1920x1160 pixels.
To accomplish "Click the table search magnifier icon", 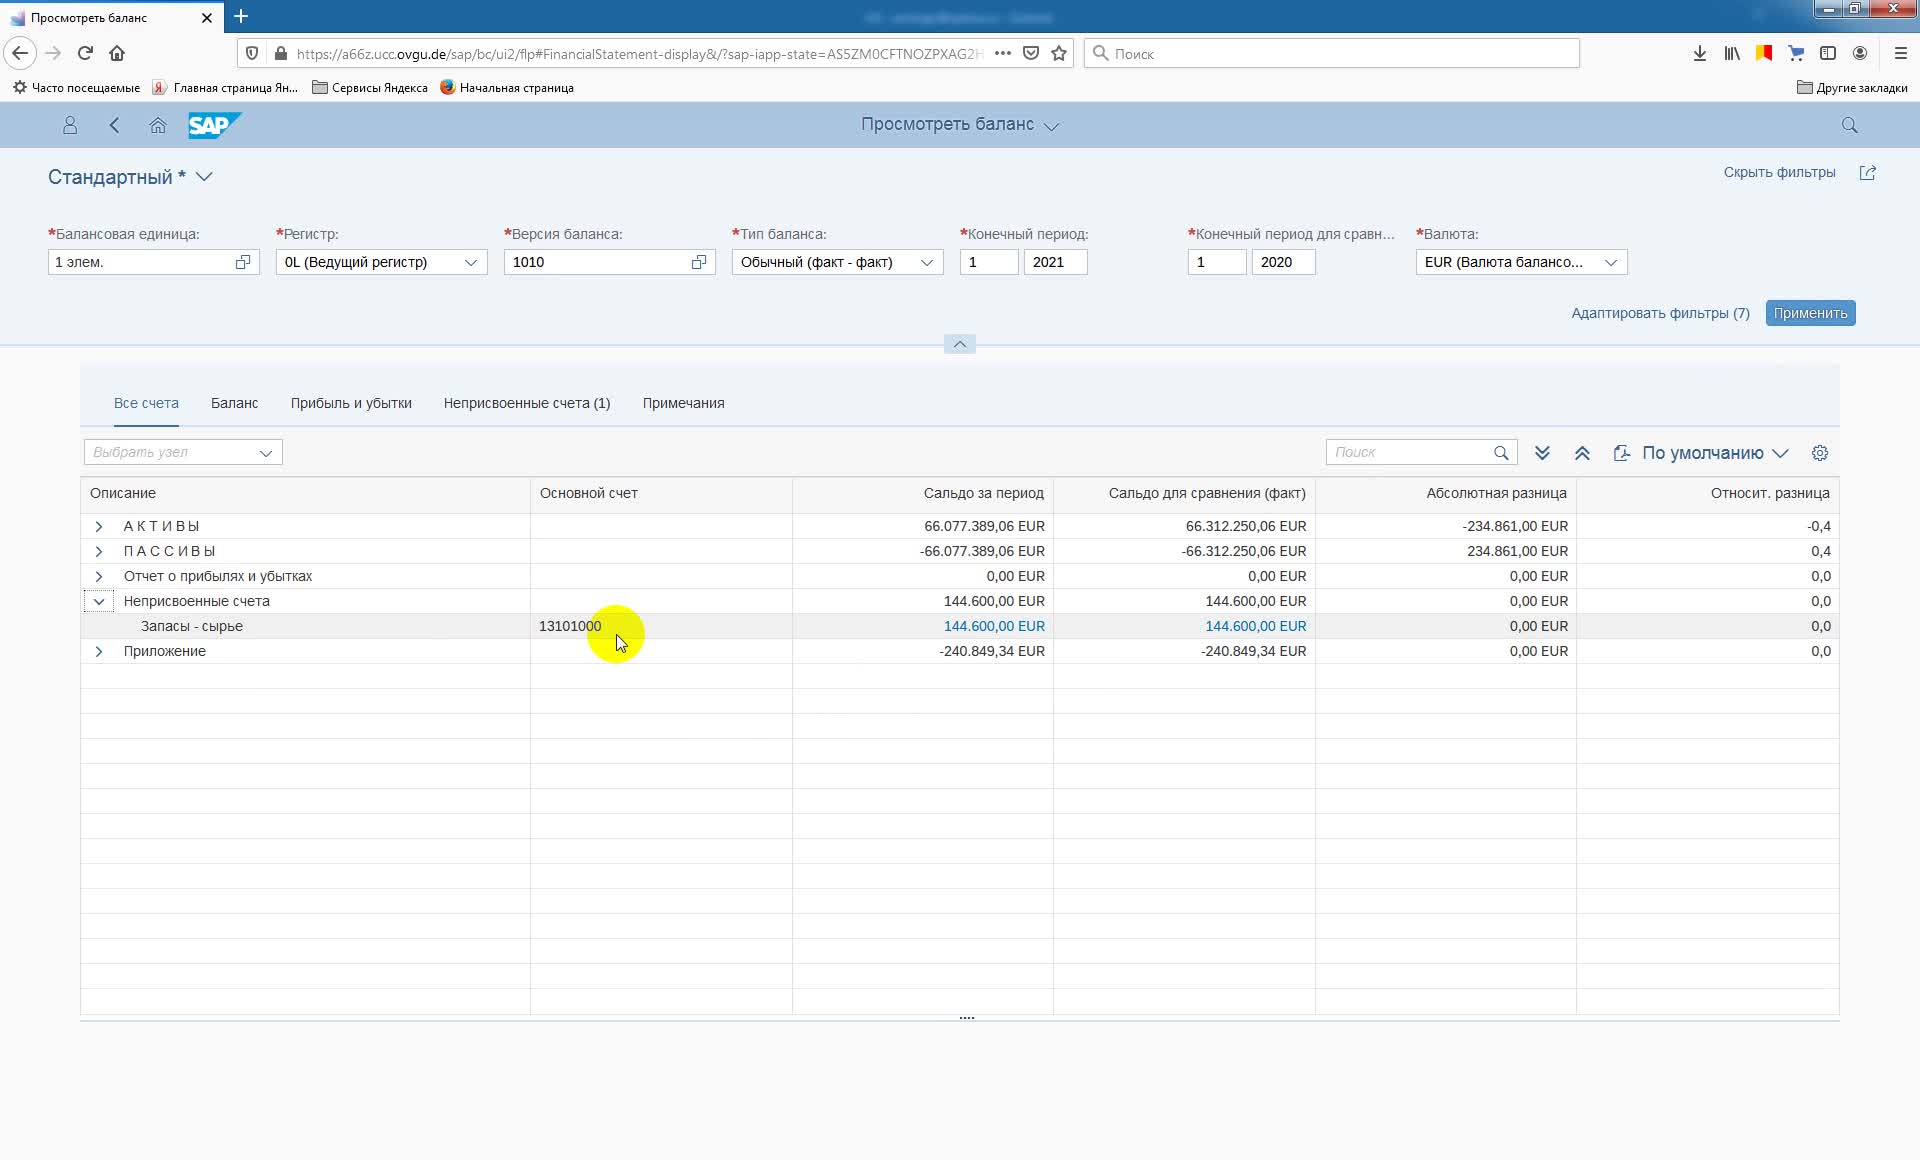I will click(x=1501, y=453).
